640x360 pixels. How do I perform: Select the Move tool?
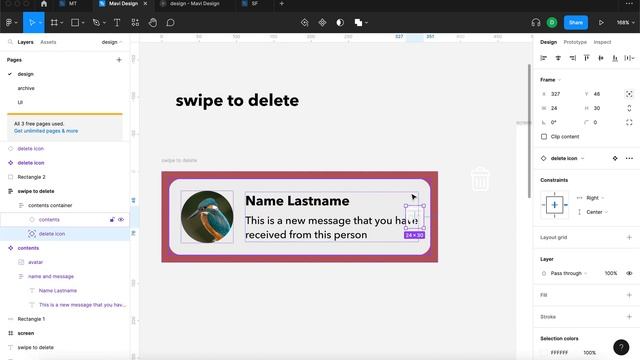click(x=32, y=22)
